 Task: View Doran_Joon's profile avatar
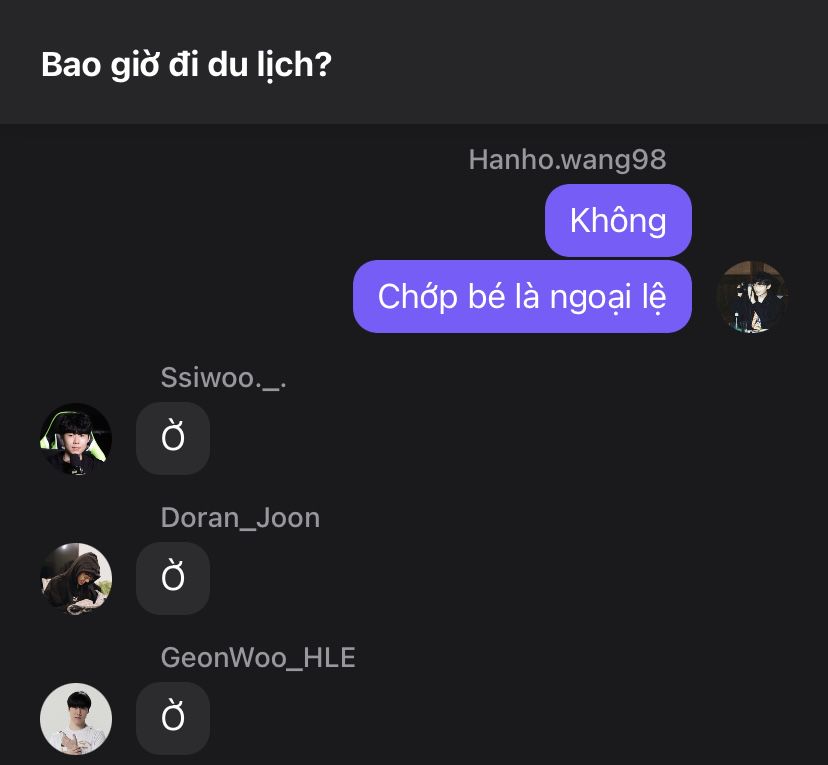tap(76, 579)
